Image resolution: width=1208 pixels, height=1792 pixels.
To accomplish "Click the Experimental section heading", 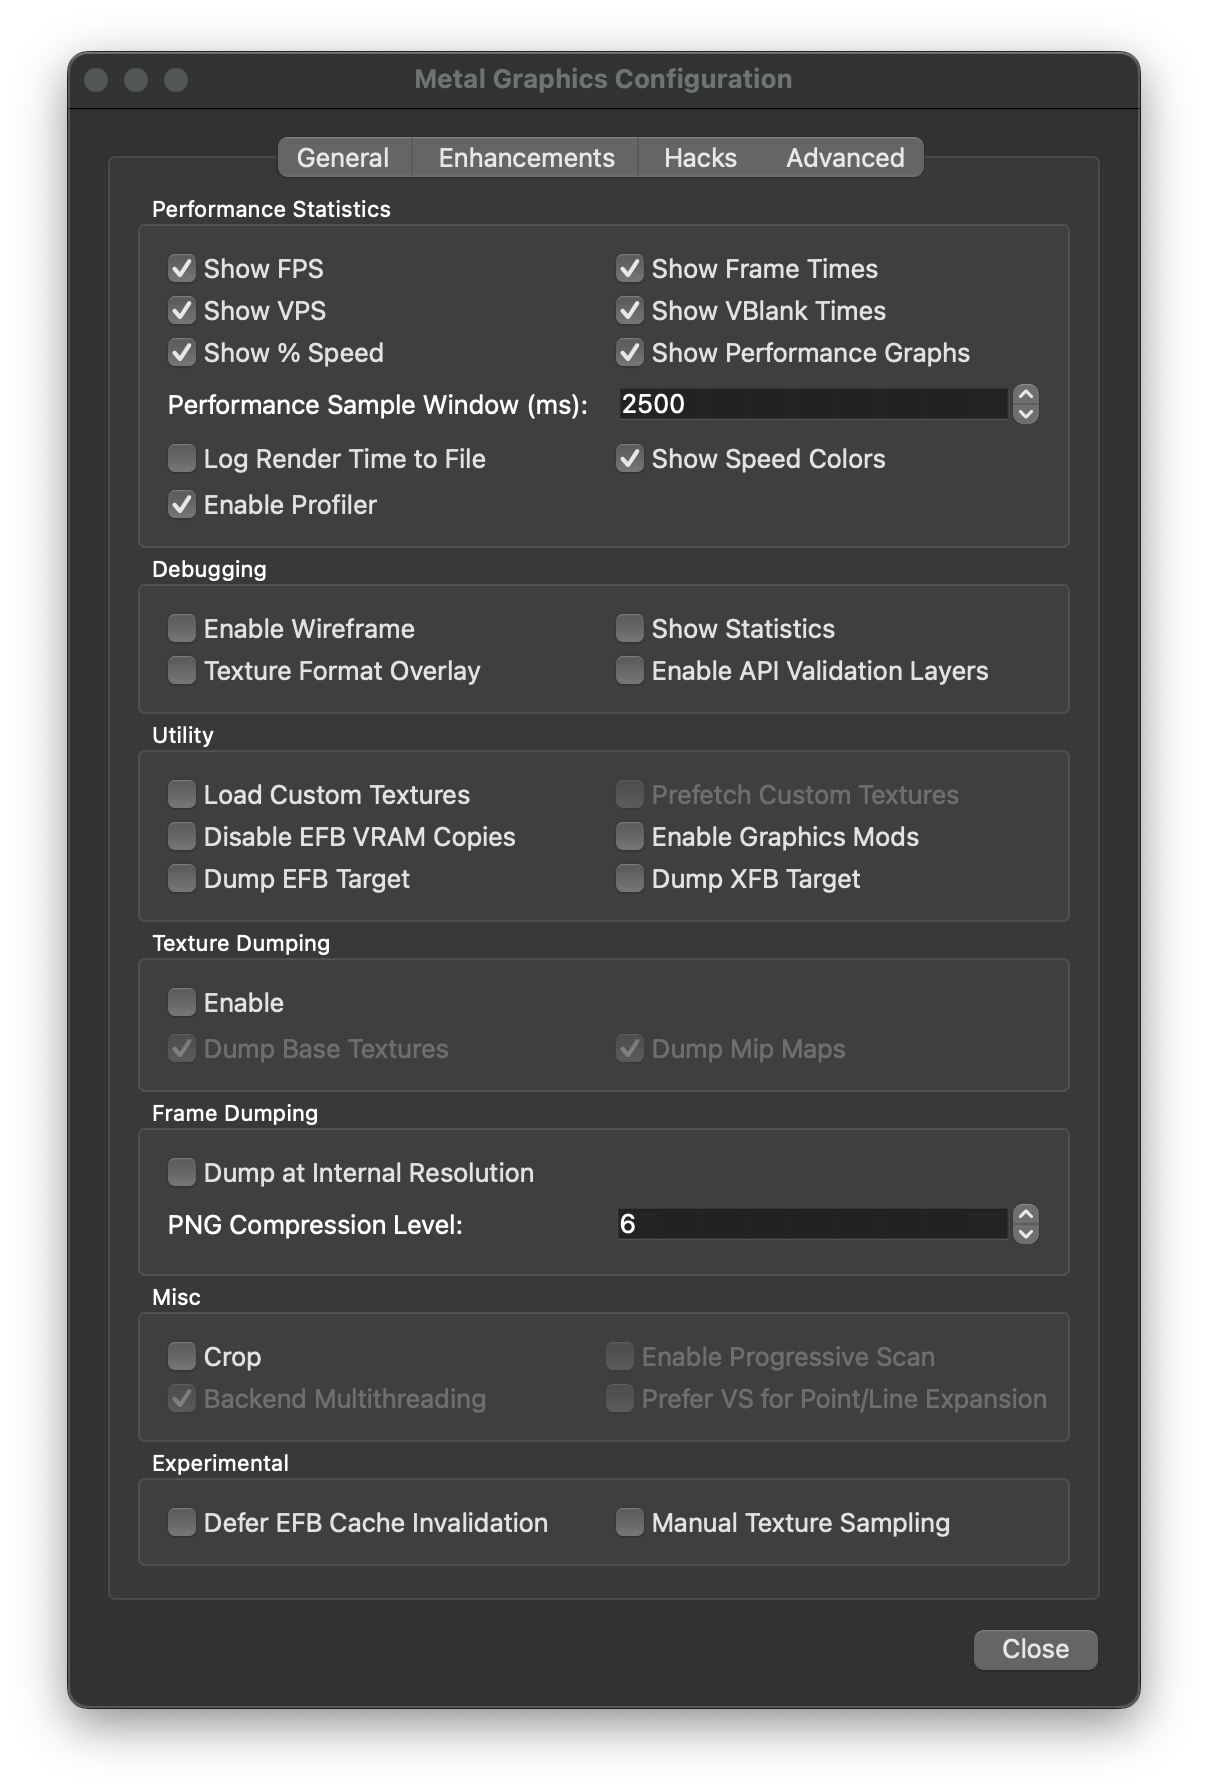I will pyautogui.click(x=220, y=1463).
